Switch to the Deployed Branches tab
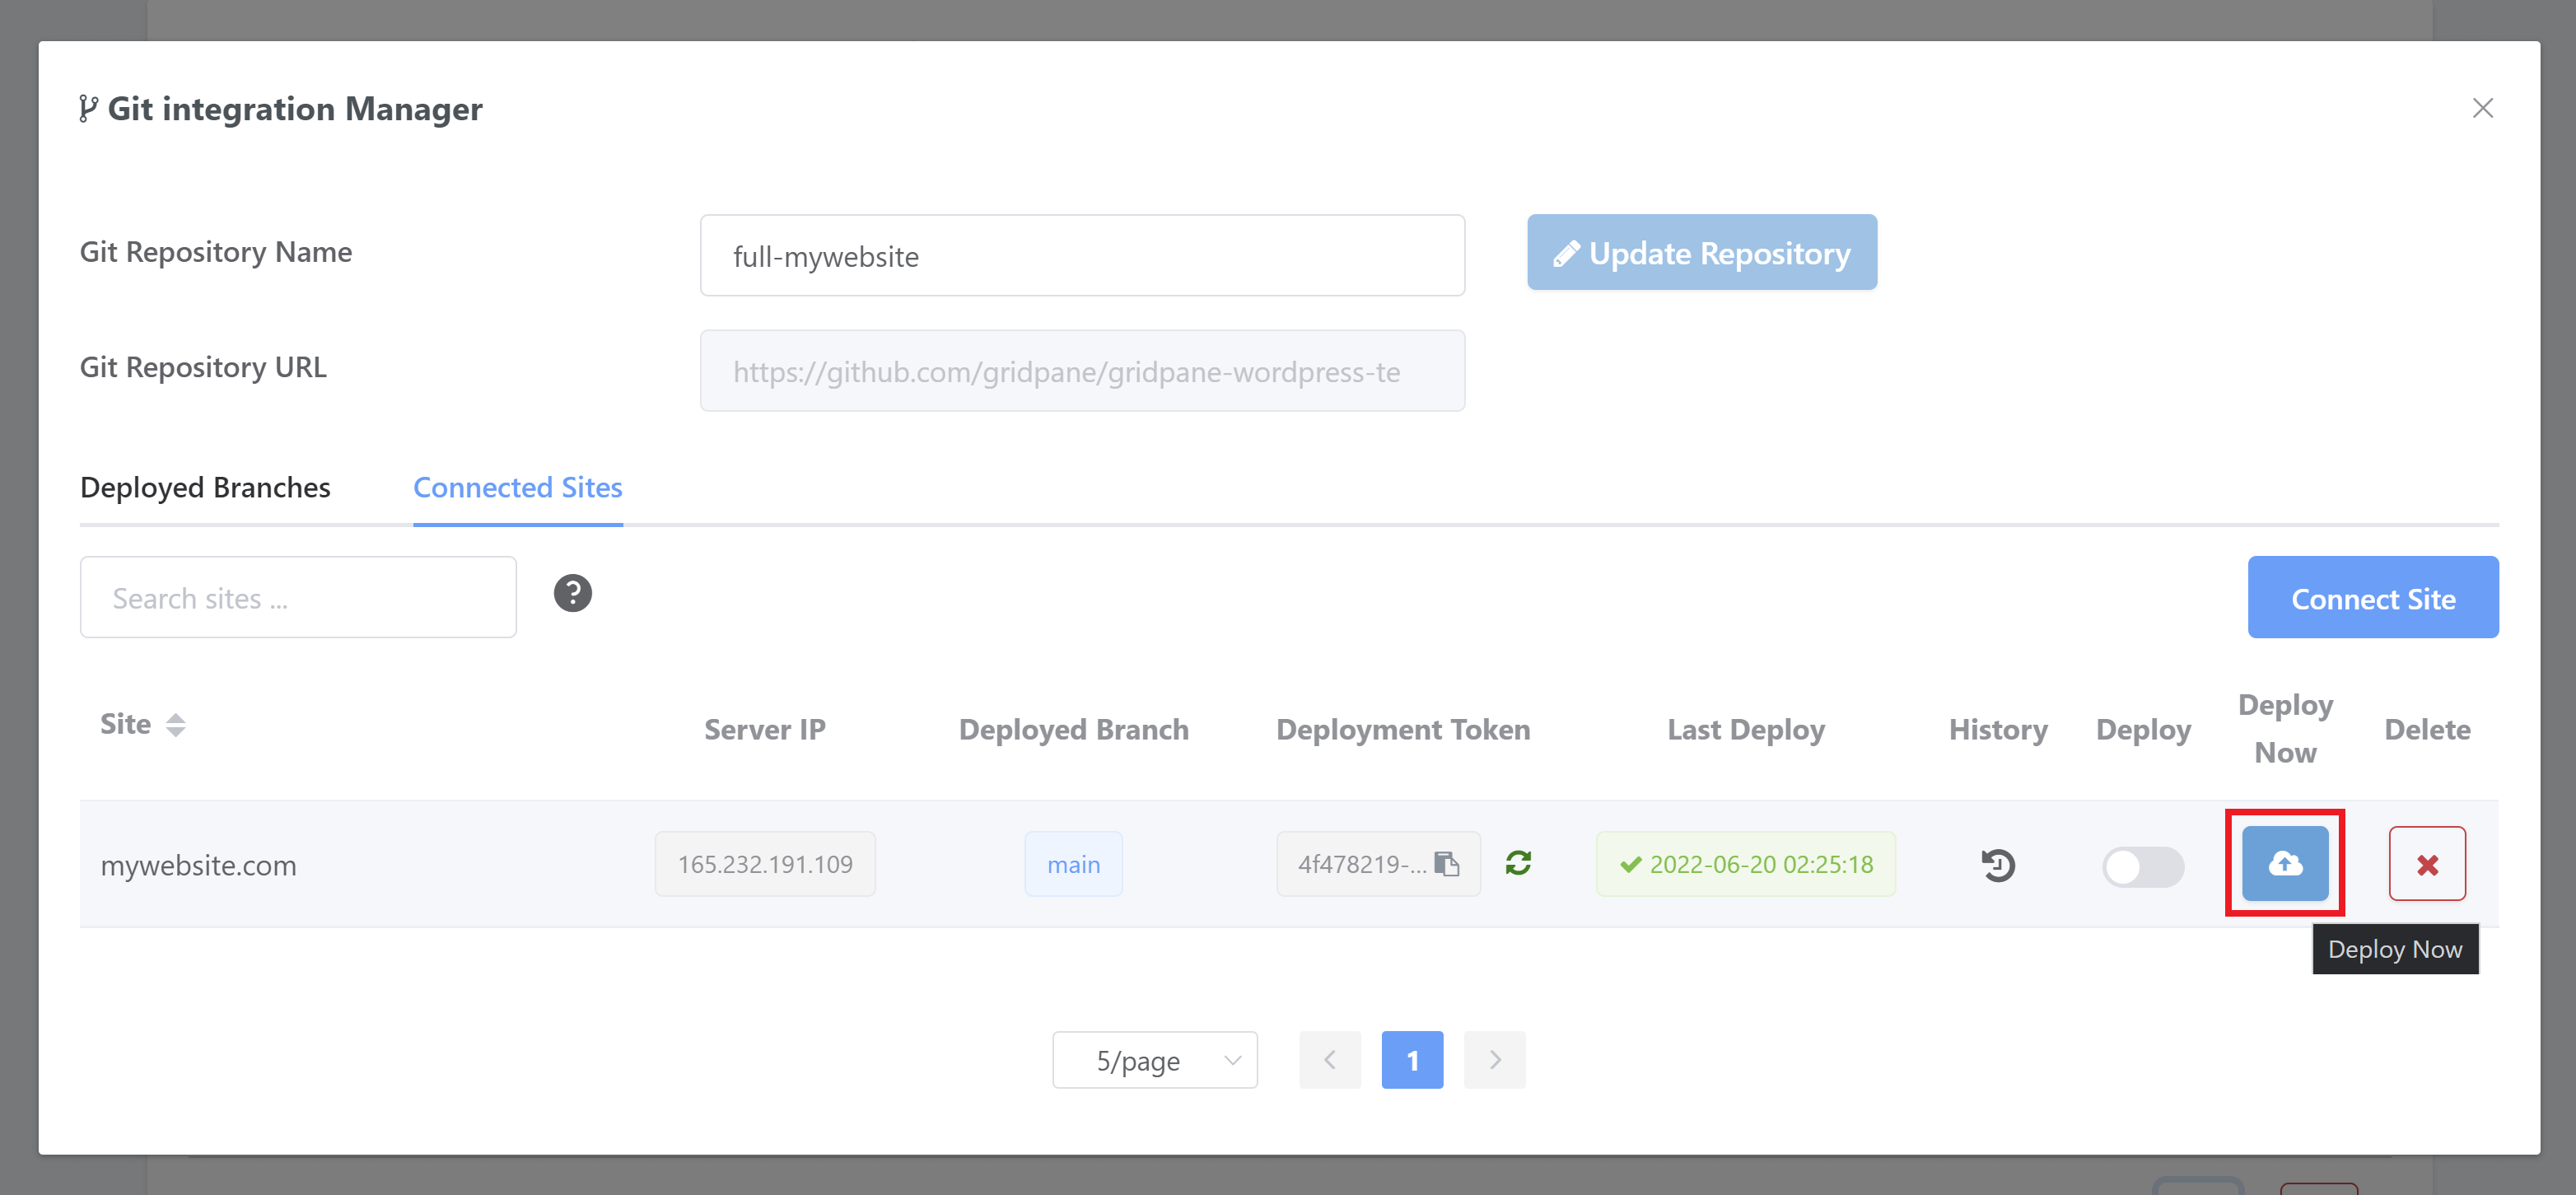The height and width of the screenshot is (1195, 2576). click(x=205, y=488)
